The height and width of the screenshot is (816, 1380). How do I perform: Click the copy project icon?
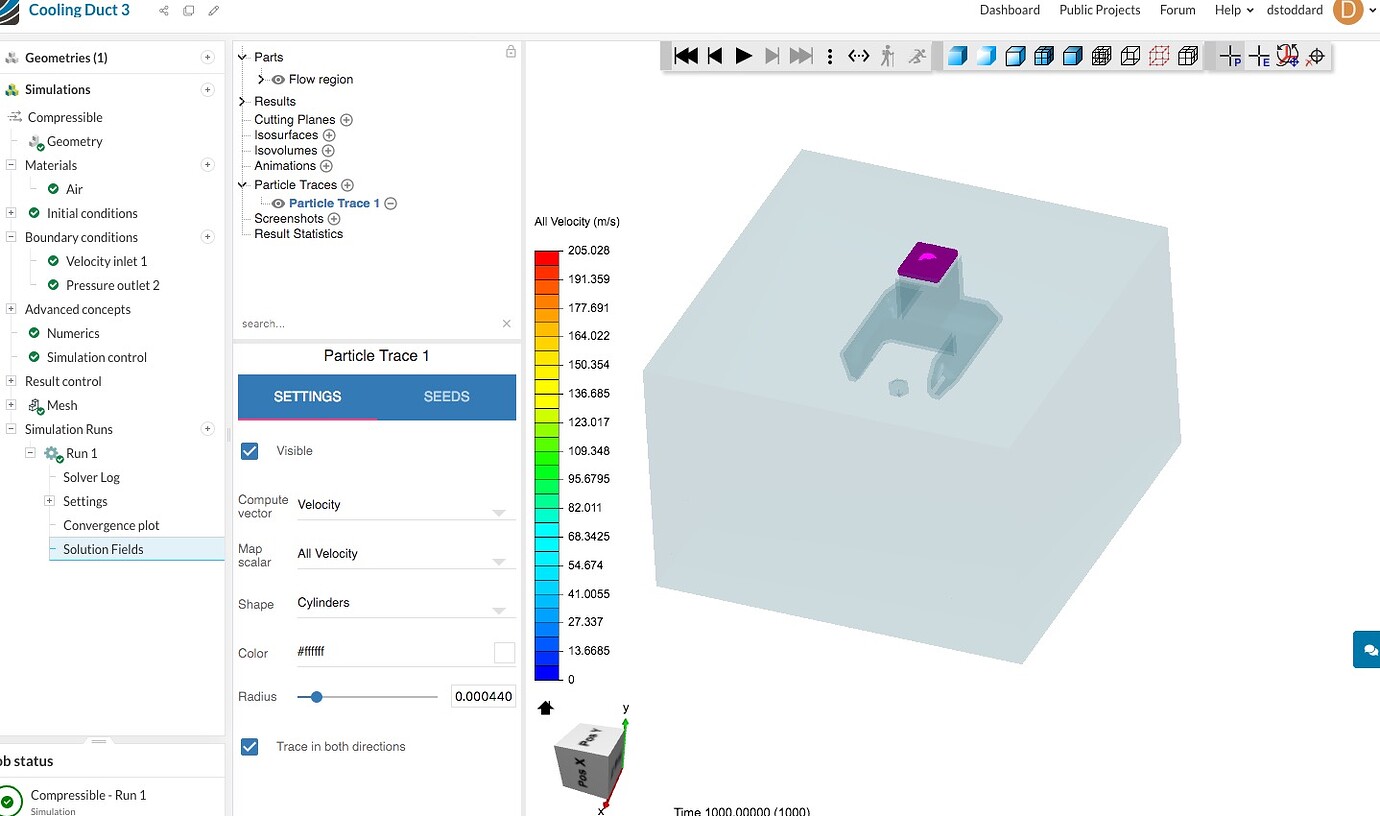(188, 9)
